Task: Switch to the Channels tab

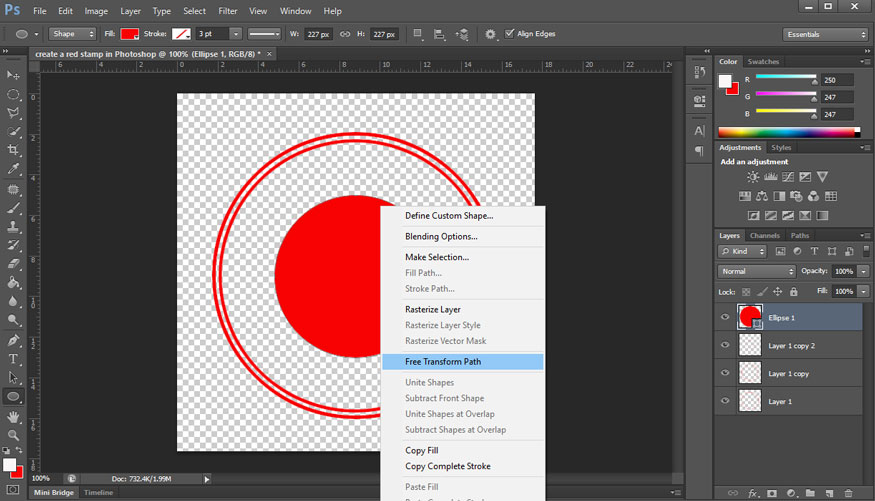Action: click(764, 236)
